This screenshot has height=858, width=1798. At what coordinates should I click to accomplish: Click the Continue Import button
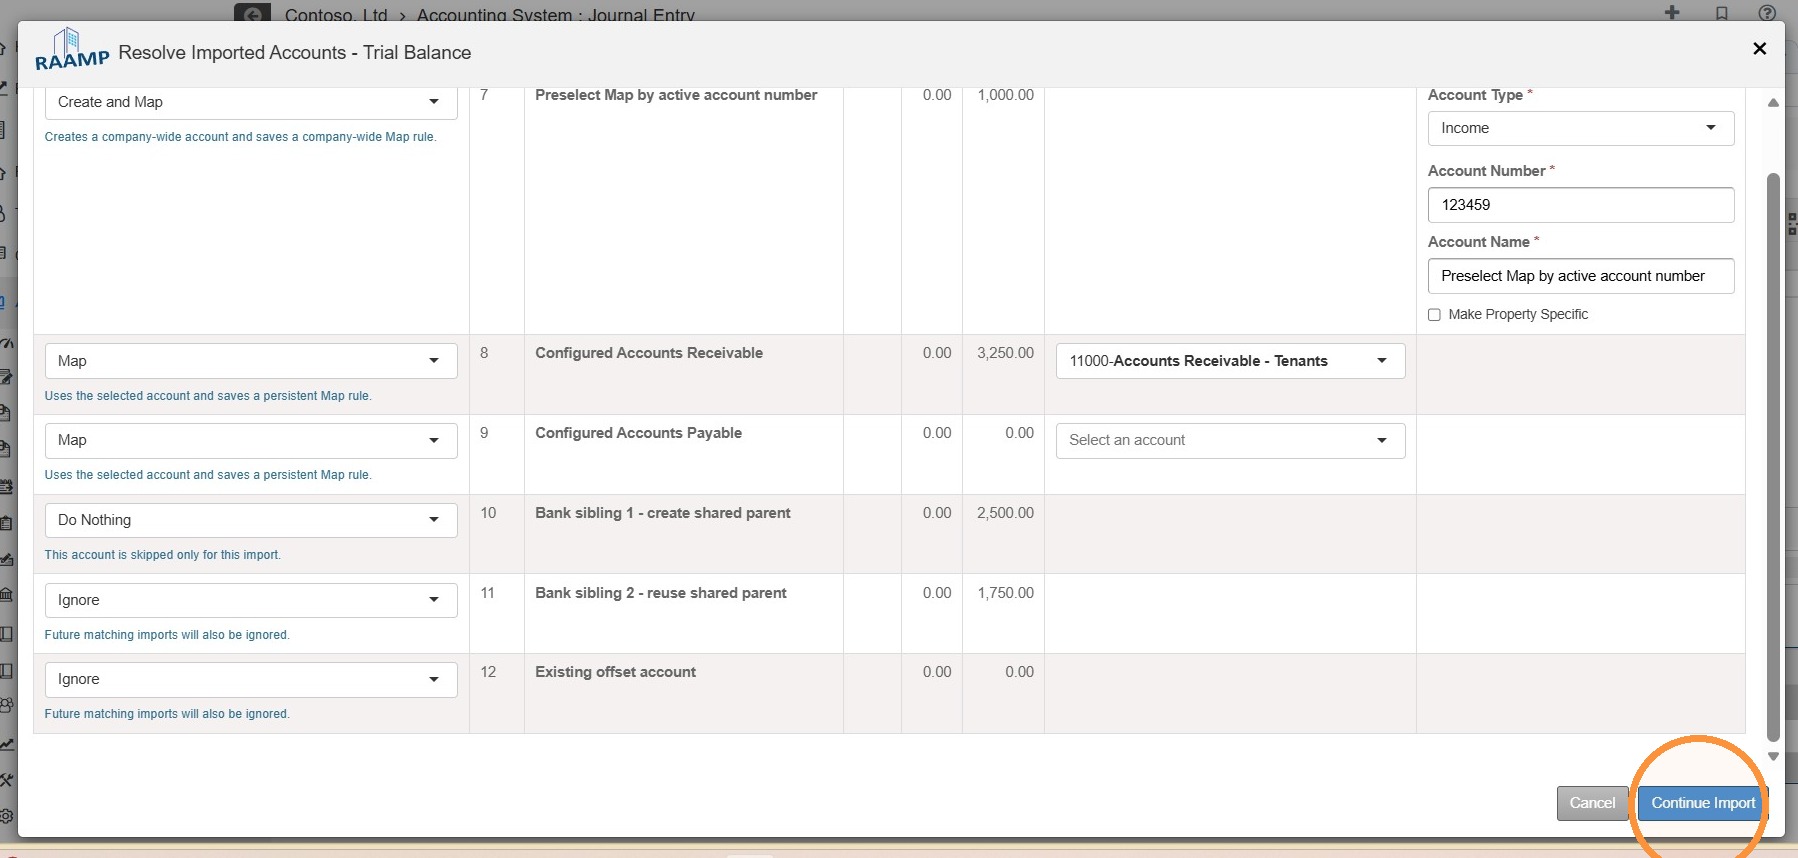(x=1702, y=803)
